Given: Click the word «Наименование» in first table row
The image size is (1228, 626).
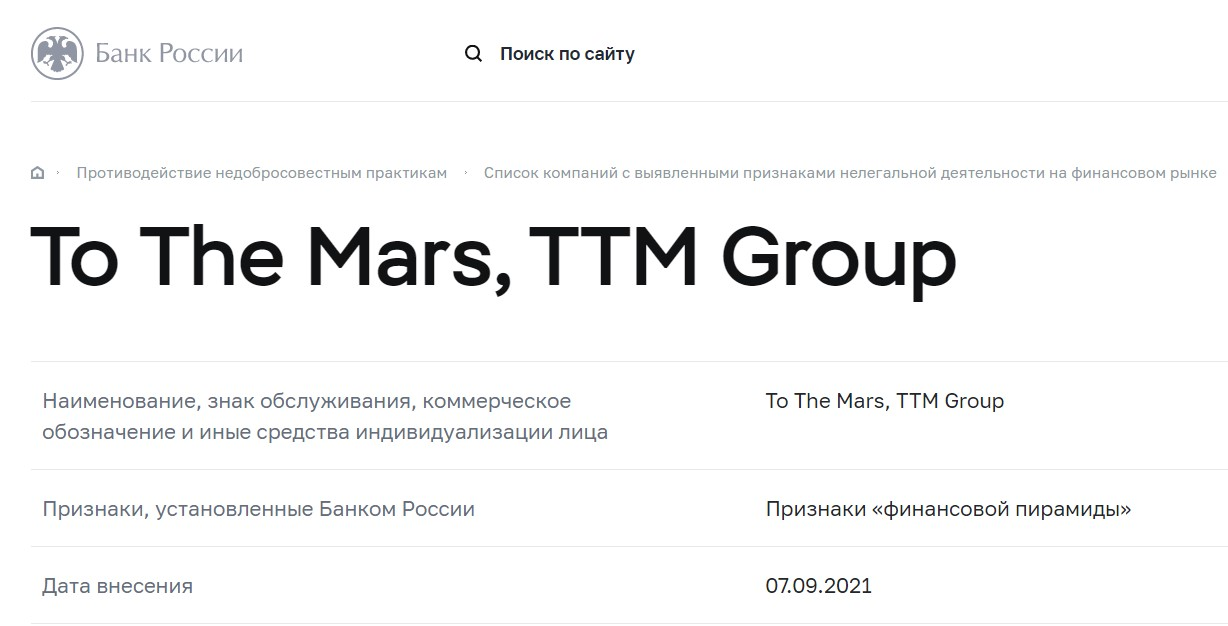Looking at the screenshot, I should 119,401.
